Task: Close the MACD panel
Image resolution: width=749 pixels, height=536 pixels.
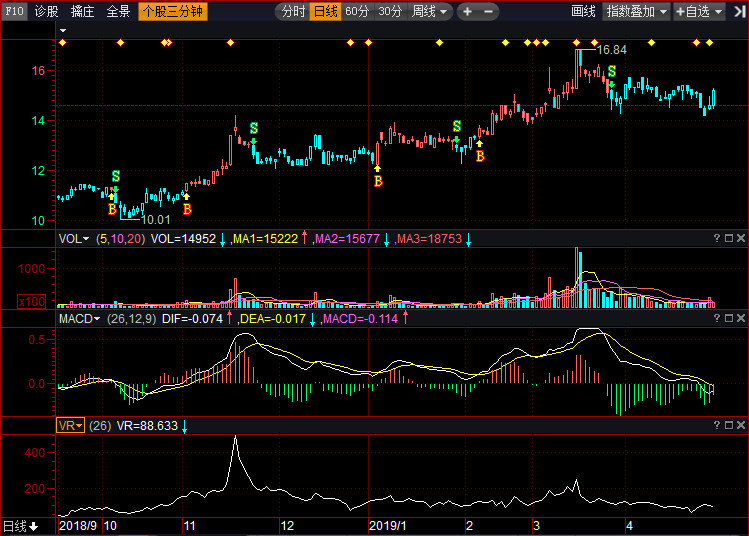Action: 741,318
